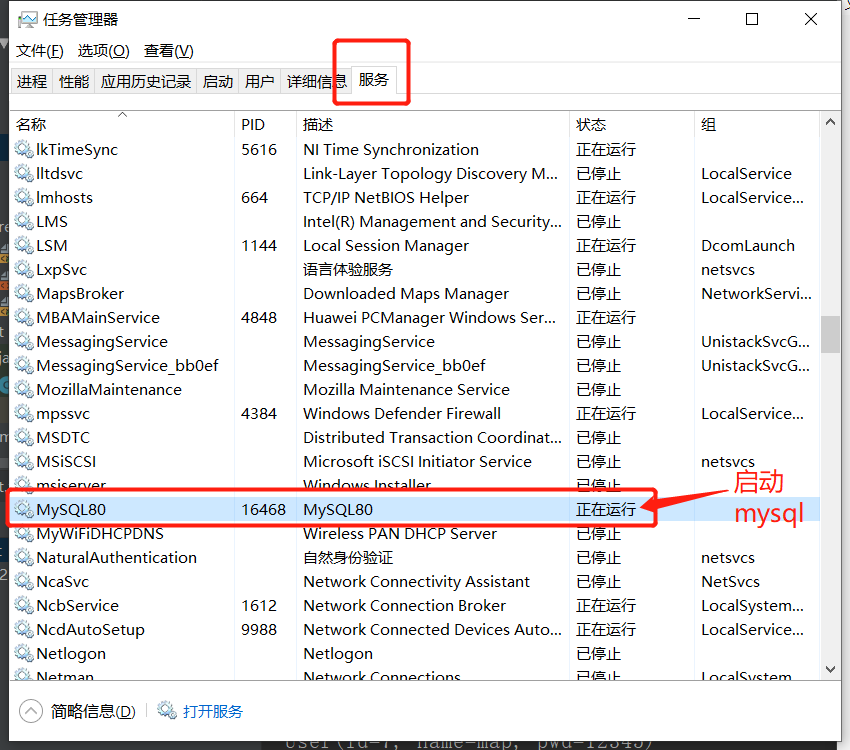The image size is (850, 750).
Task: Open the 文件(F) menu
Action: pos(40,51)
